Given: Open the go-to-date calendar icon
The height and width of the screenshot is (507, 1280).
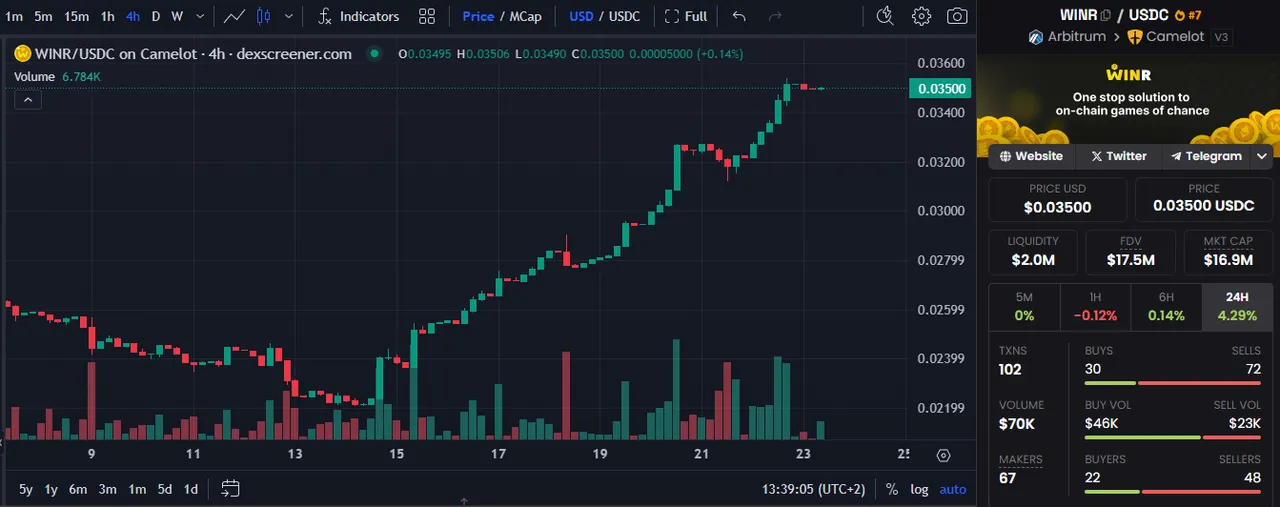Looking at the screenshot, I should coord(230,489).
